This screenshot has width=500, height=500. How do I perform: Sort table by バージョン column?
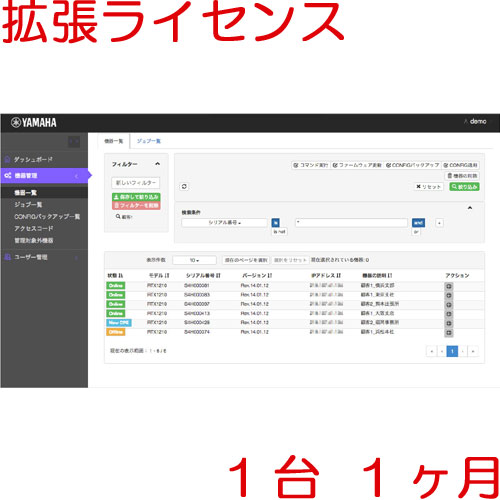tap(257, 275)
